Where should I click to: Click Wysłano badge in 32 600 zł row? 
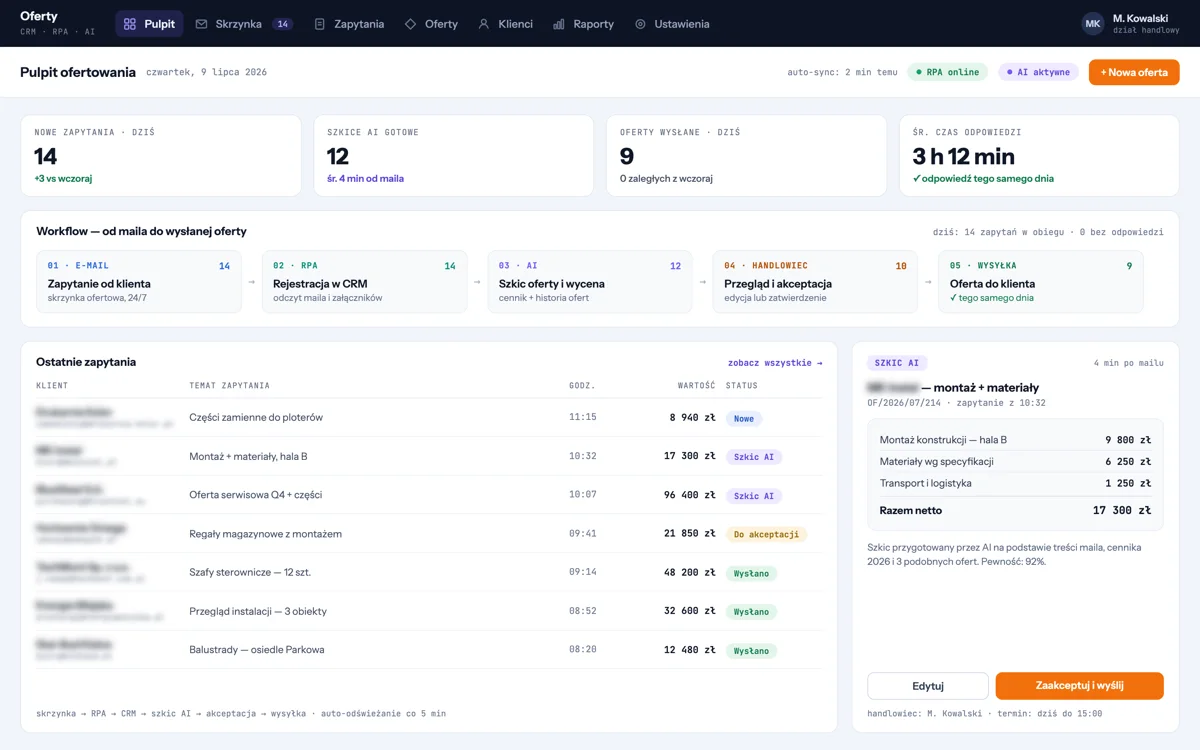[x=751, y=612]
